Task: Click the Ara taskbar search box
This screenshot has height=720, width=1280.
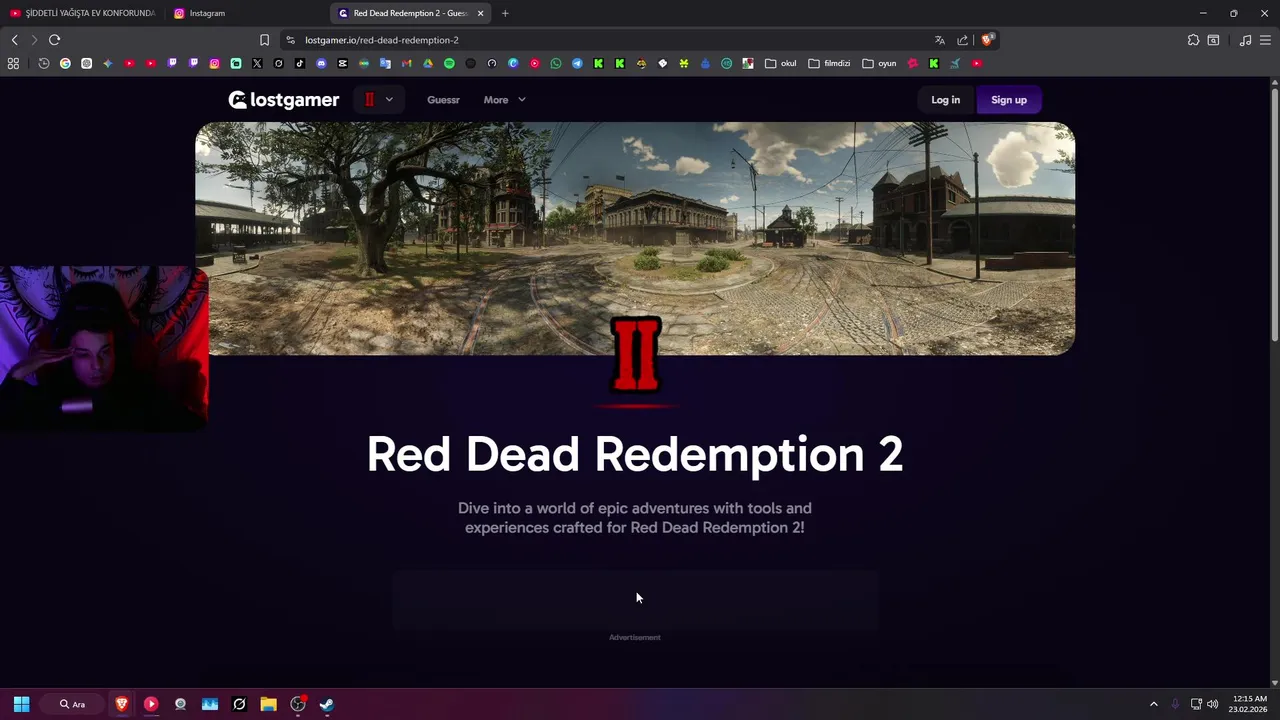Action: [x=72, y=704]
